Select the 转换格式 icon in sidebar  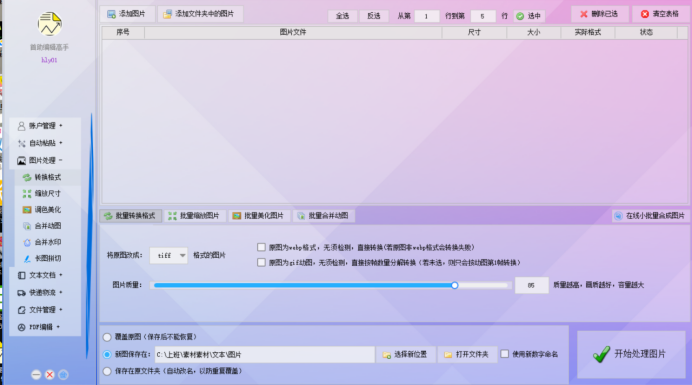coord(27,177)
